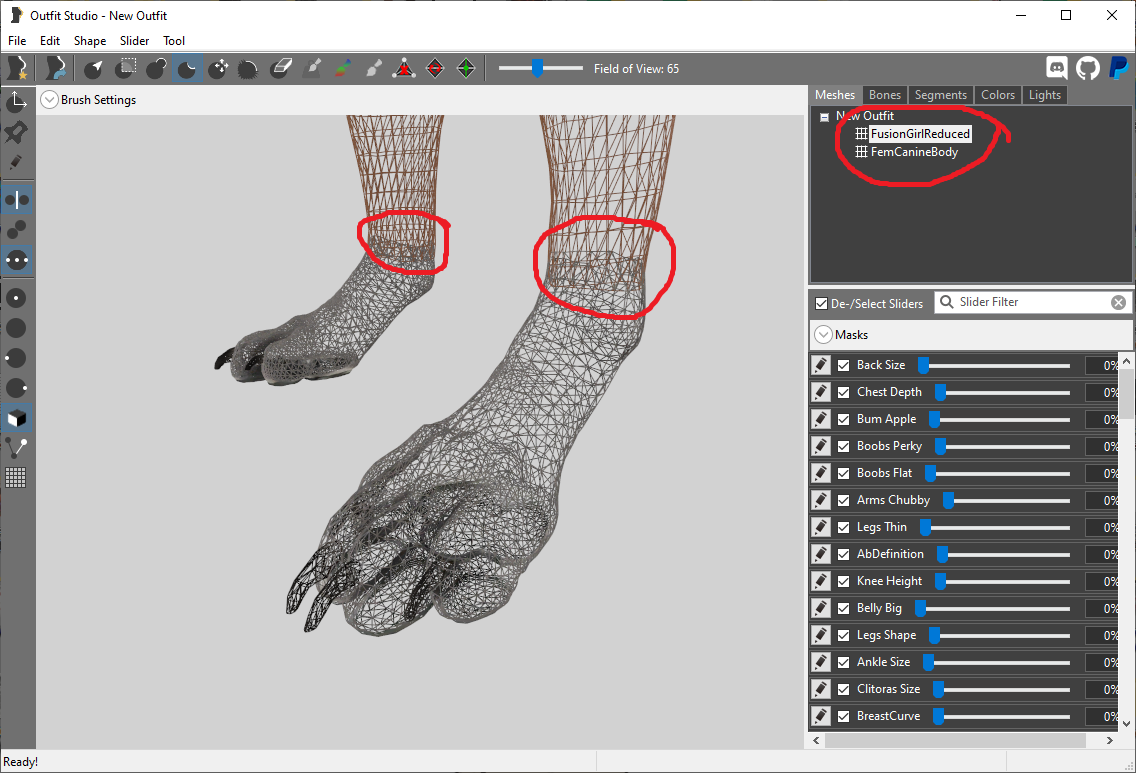Select the Select/pointer tool

(x=93, y=69)
